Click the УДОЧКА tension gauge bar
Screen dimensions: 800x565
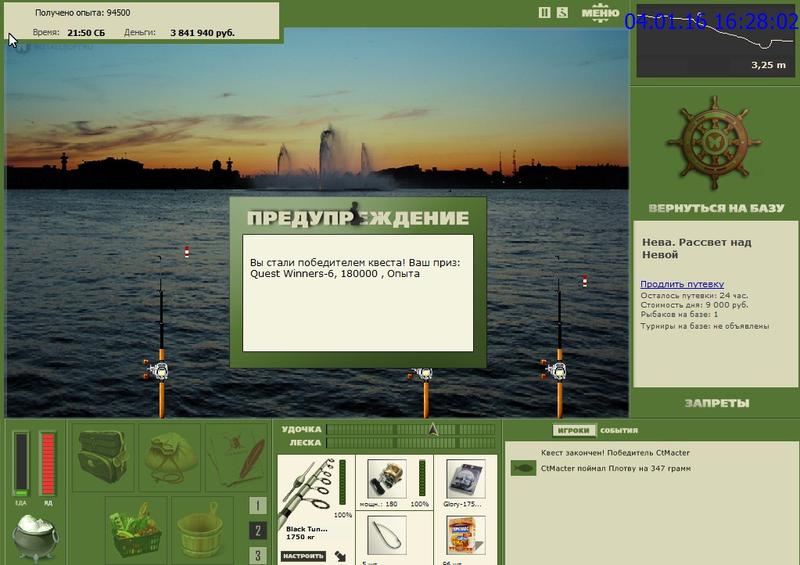tap(411, 429)
